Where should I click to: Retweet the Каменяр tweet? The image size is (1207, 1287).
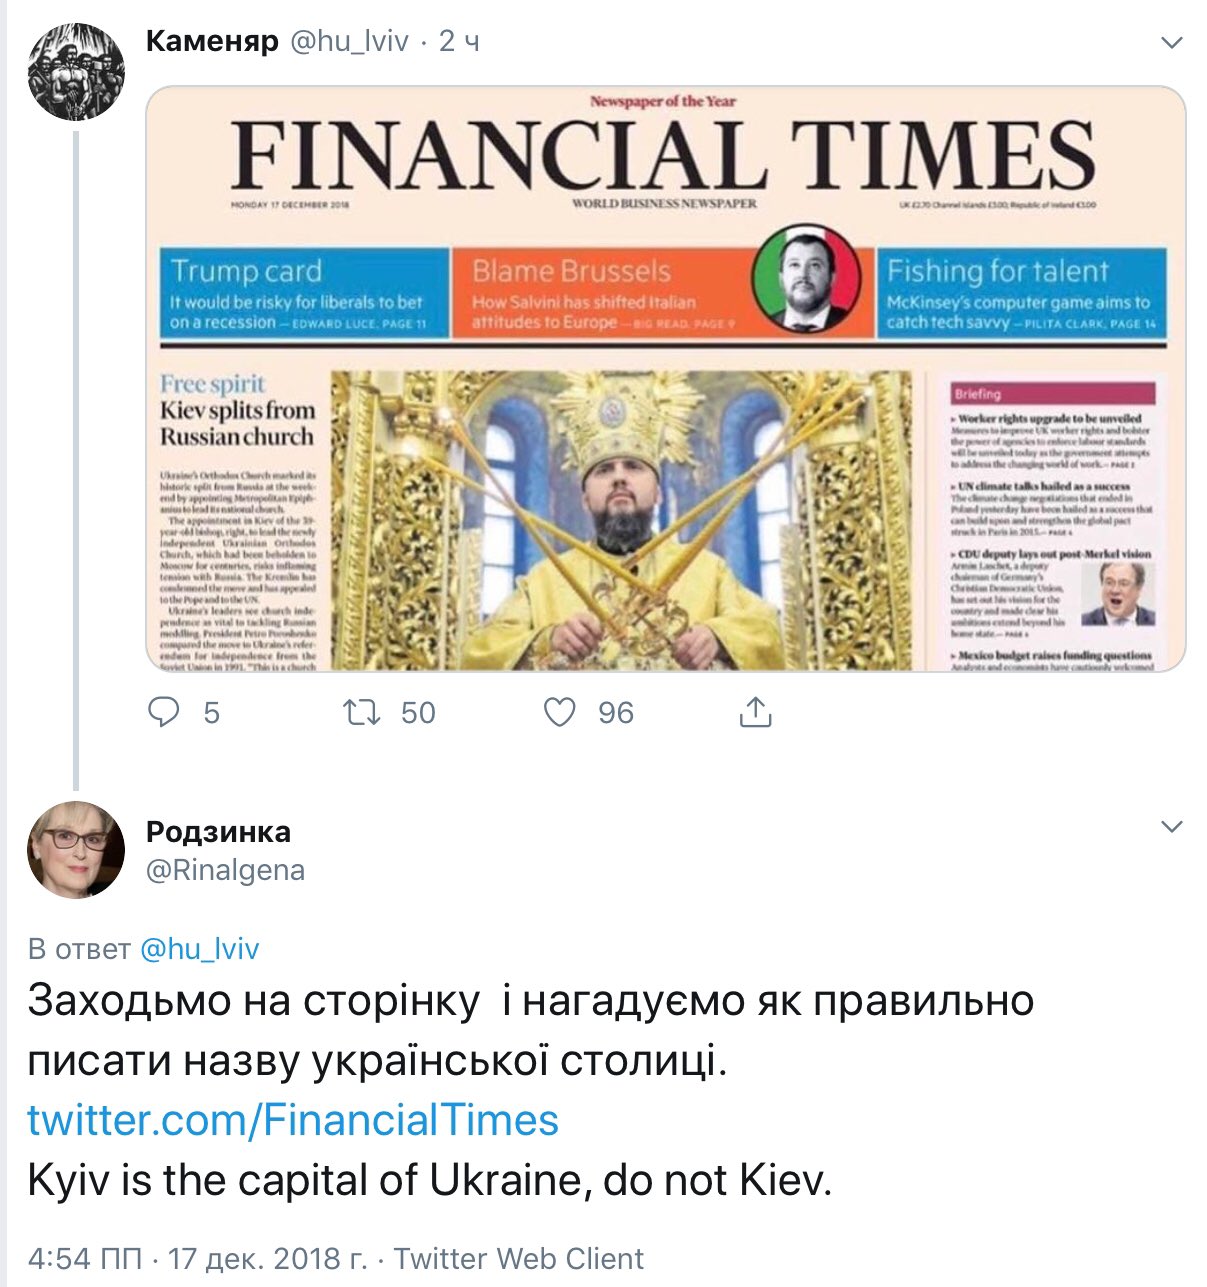[360, 712]
